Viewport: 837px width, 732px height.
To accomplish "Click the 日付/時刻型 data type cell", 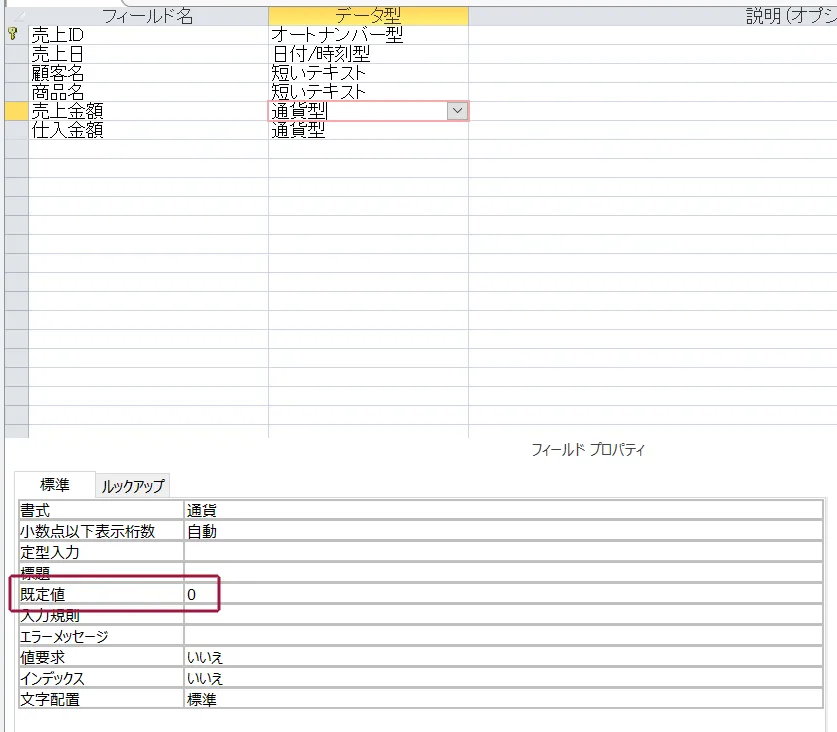I will click(367, 54).
